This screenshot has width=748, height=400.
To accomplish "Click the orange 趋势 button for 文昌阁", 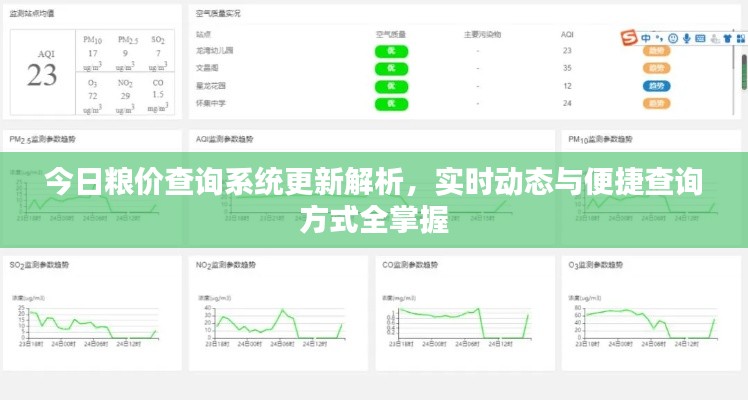I will (x=655, y=68).
